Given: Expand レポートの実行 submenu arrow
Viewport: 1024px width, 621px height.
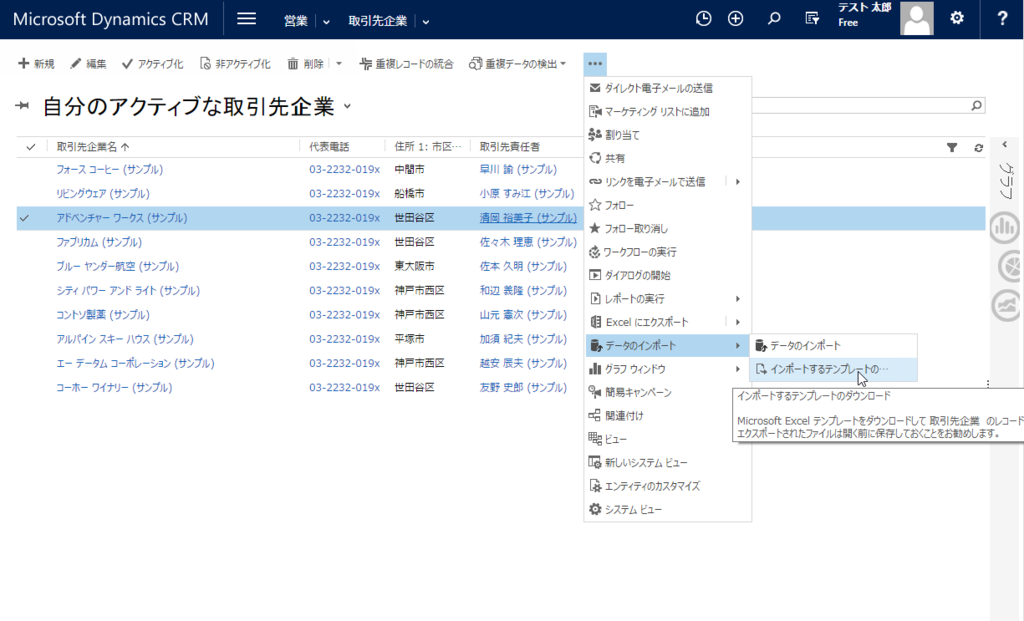Looking at the screenshot, I should (738, 298).
